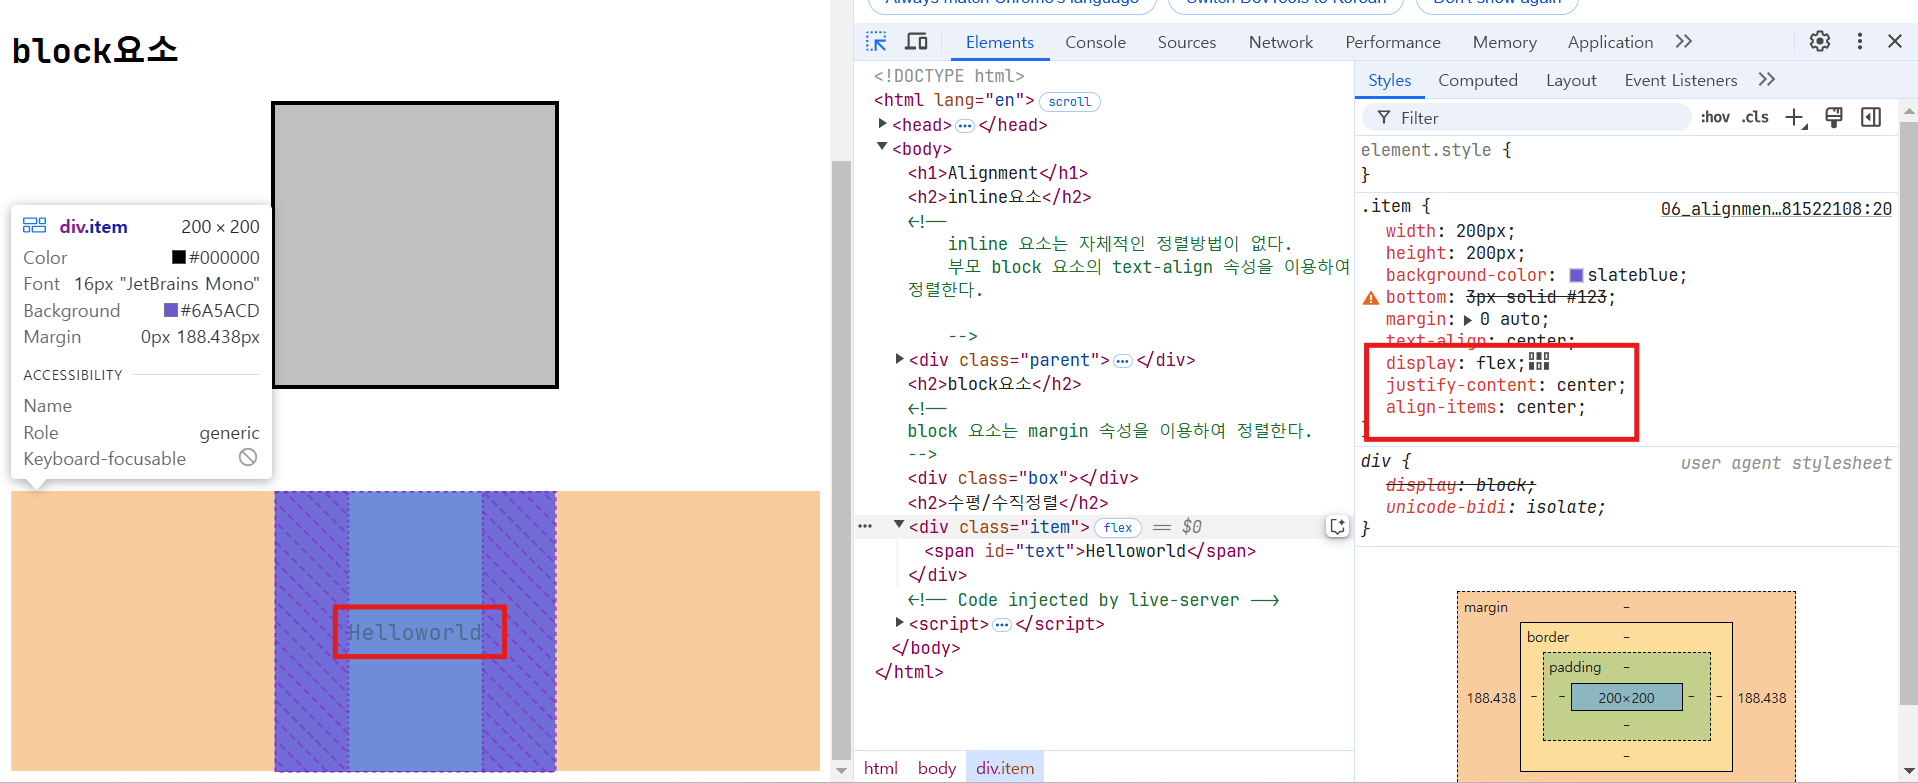Click the gray box on the page

pos(415,245)
